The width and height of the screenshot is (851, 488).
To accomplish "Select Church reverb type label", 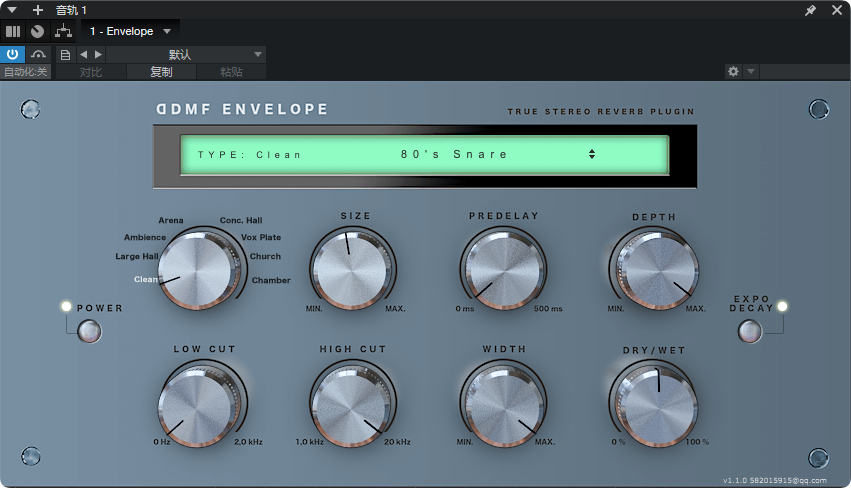I will [x=265, y=256].
